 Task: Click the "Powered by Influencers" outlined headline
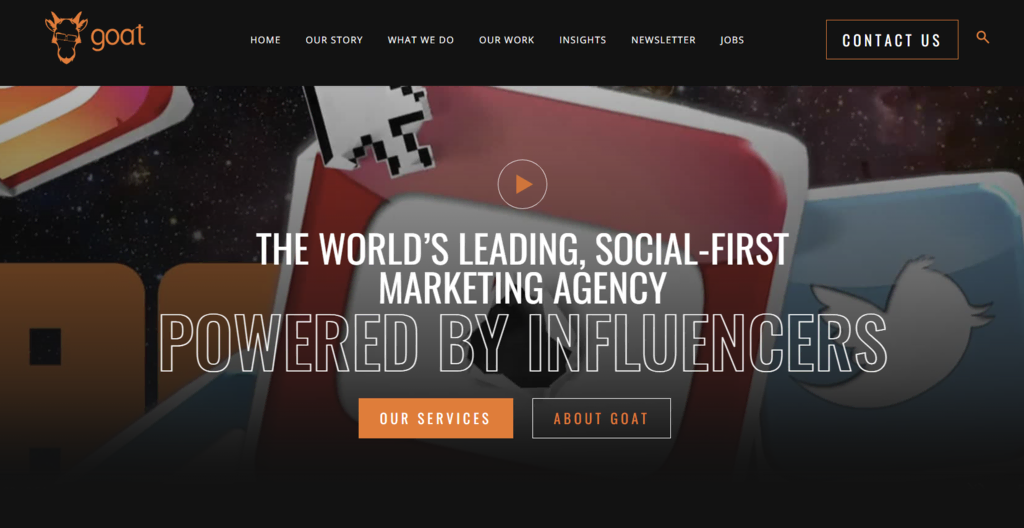click(523, 343)
